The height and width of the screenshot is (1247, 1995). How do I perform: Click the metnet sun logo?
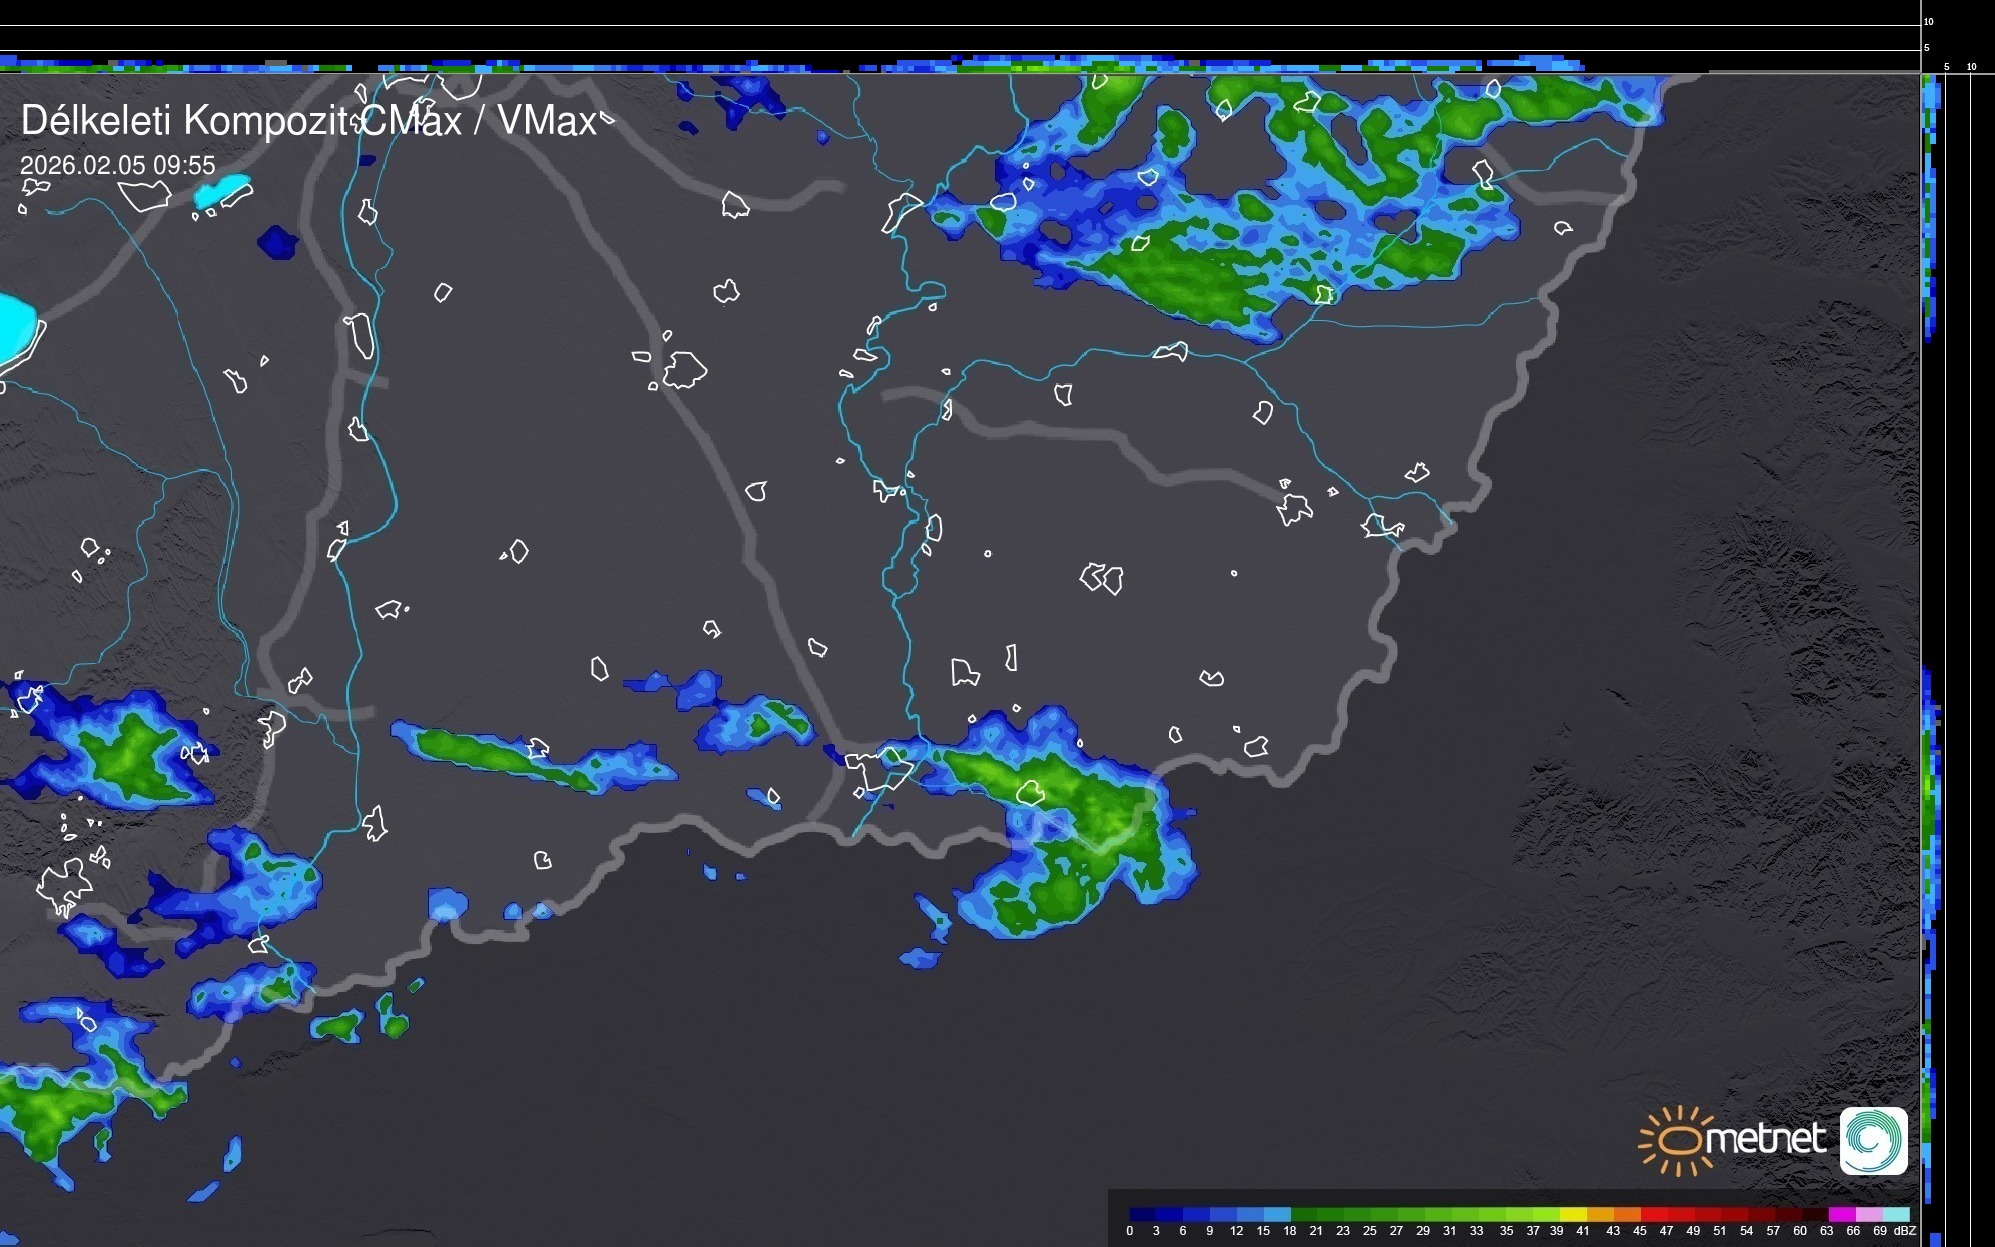coord(1678,1140)
